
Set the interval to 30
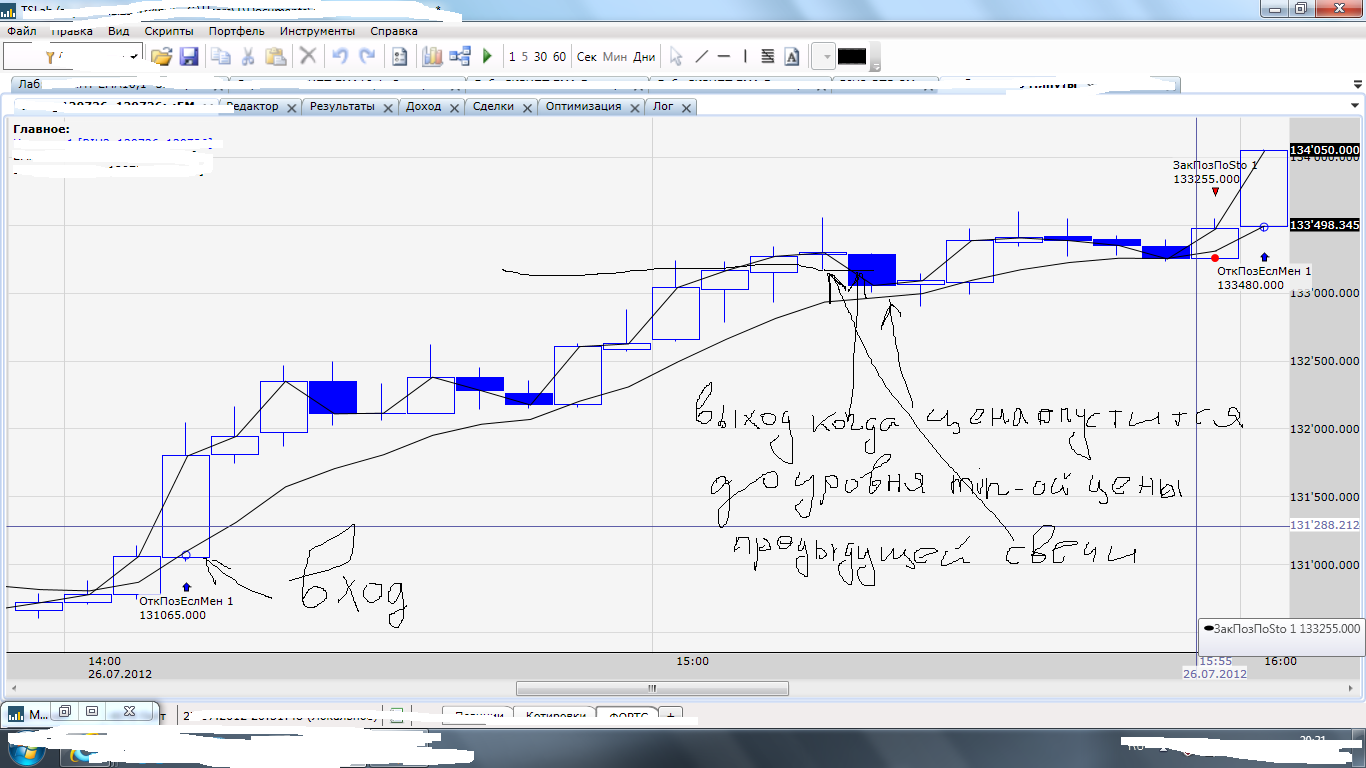click(540, 57)
